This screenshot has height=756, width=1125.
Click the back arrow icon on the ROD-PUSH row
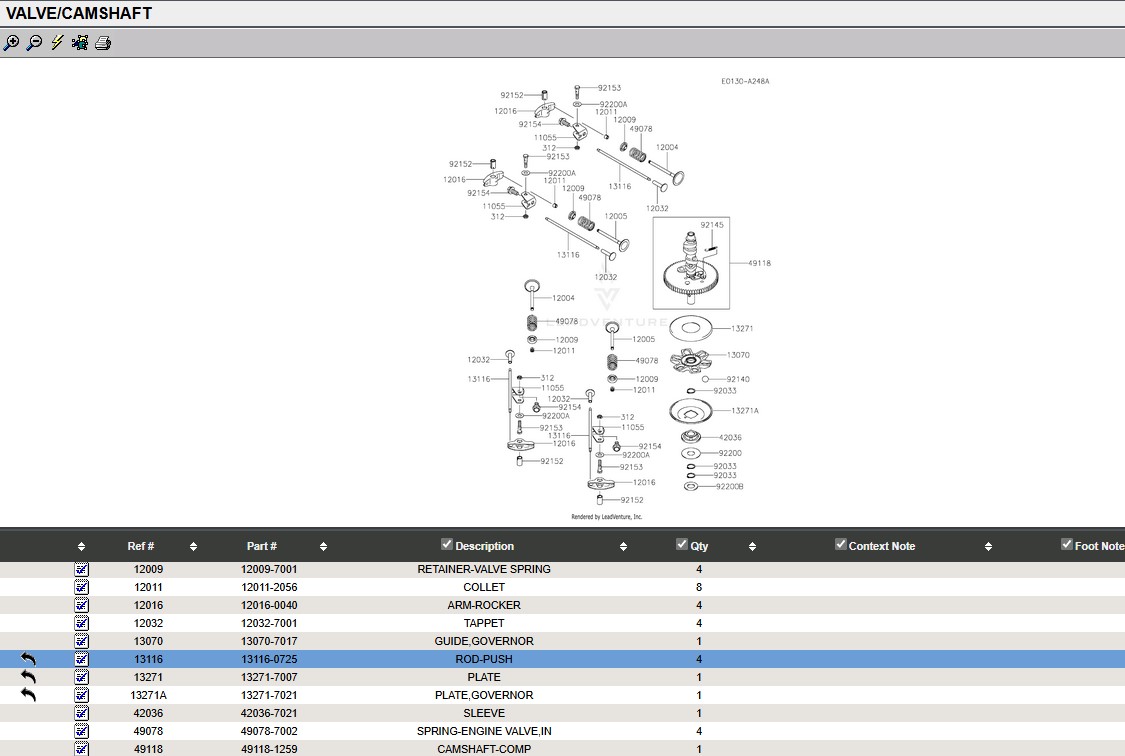(x=28, y=659)
